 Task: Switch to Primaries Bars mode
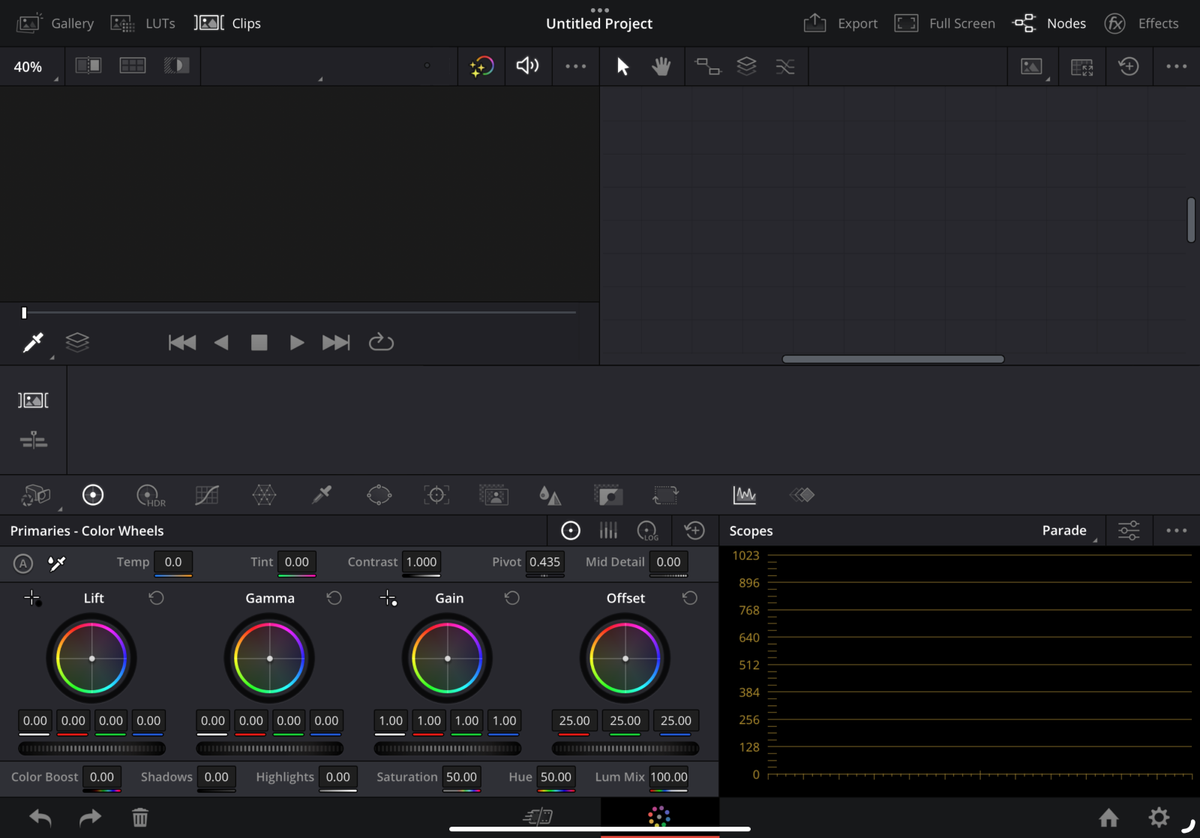click(608, 530)
